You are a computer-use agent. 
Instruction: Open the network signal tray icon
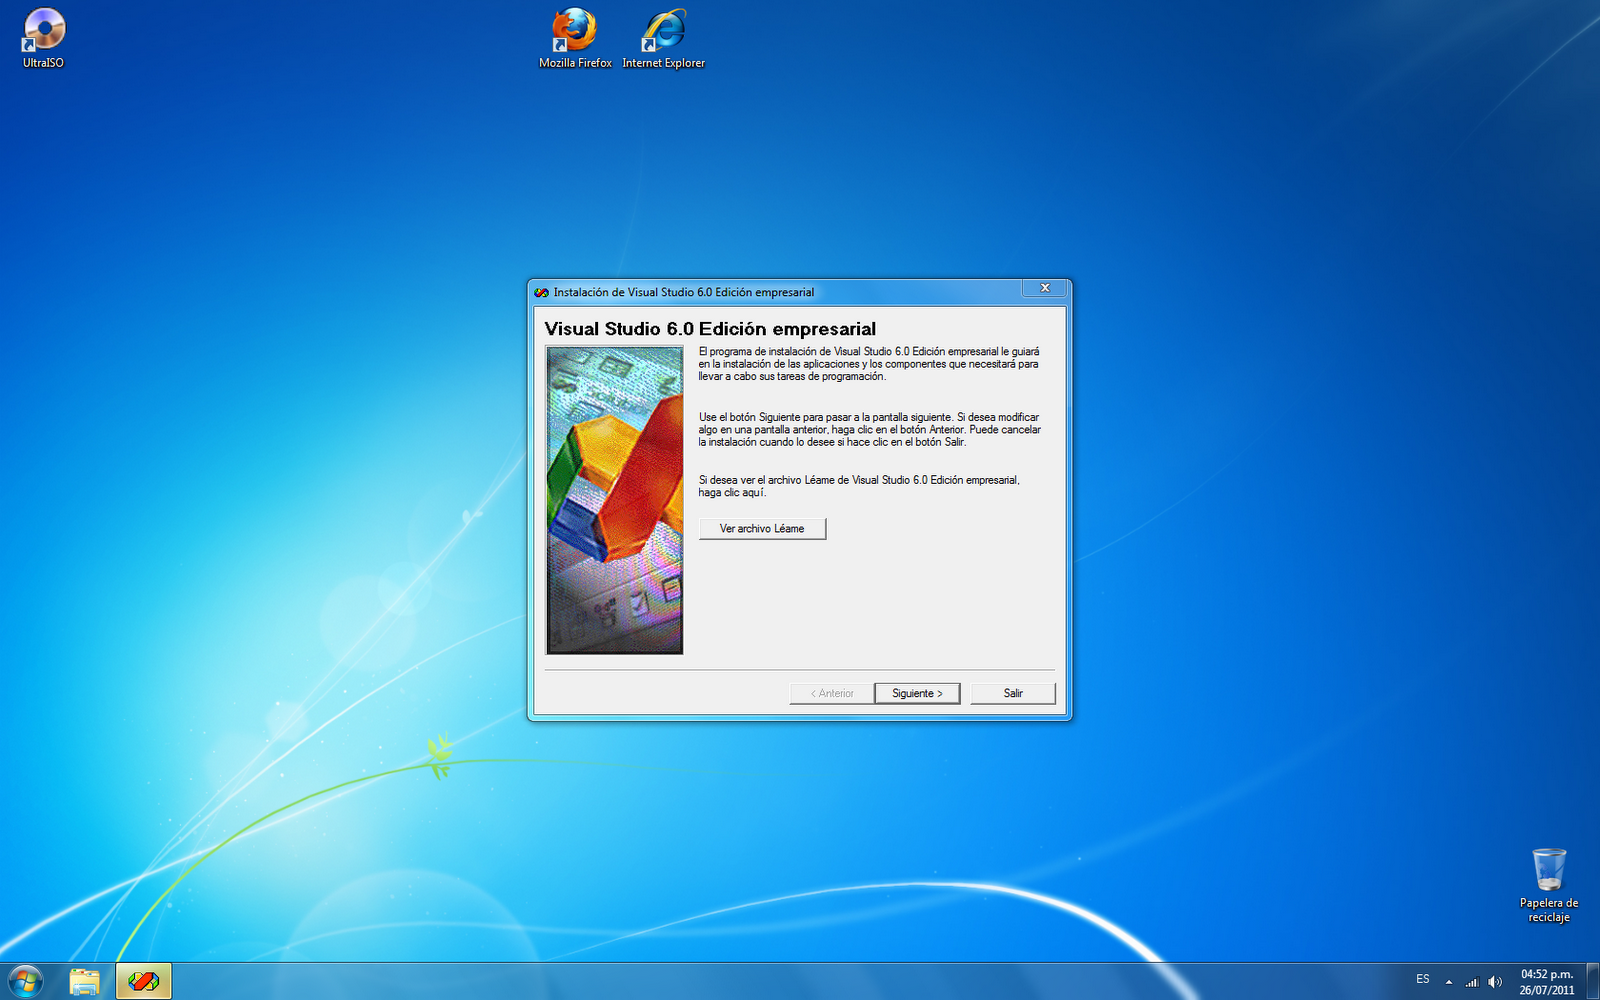[1472, 982]
